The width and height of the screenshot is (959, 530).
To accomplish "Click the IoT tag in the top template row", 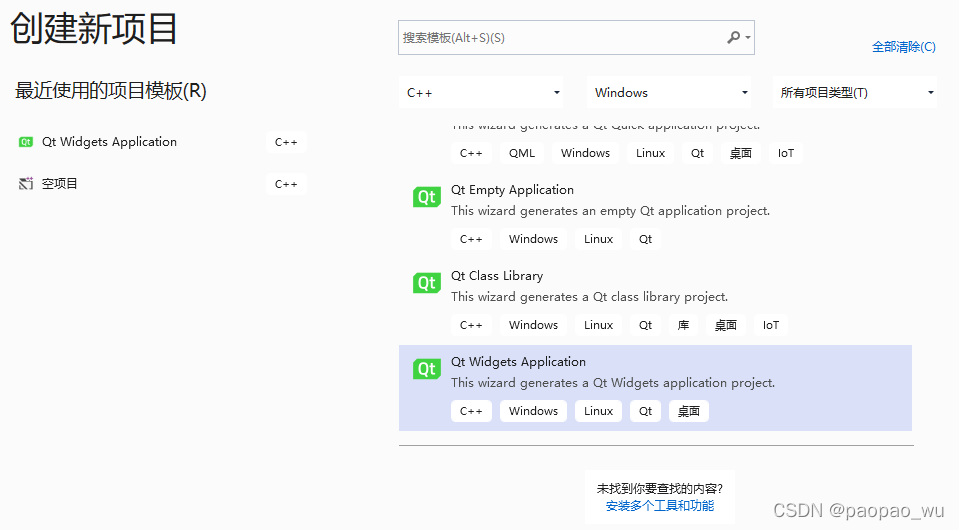I will (x=786, y=153).
